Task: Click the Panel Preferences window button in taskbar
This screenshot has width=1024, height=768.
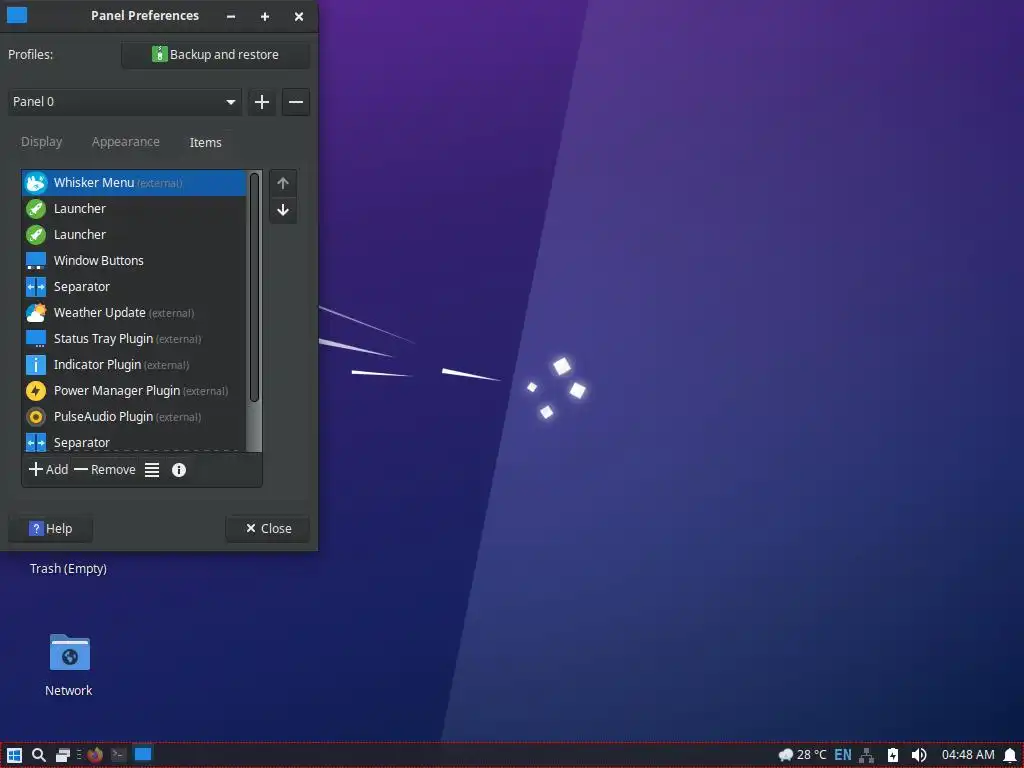Action: pos(143,755)
